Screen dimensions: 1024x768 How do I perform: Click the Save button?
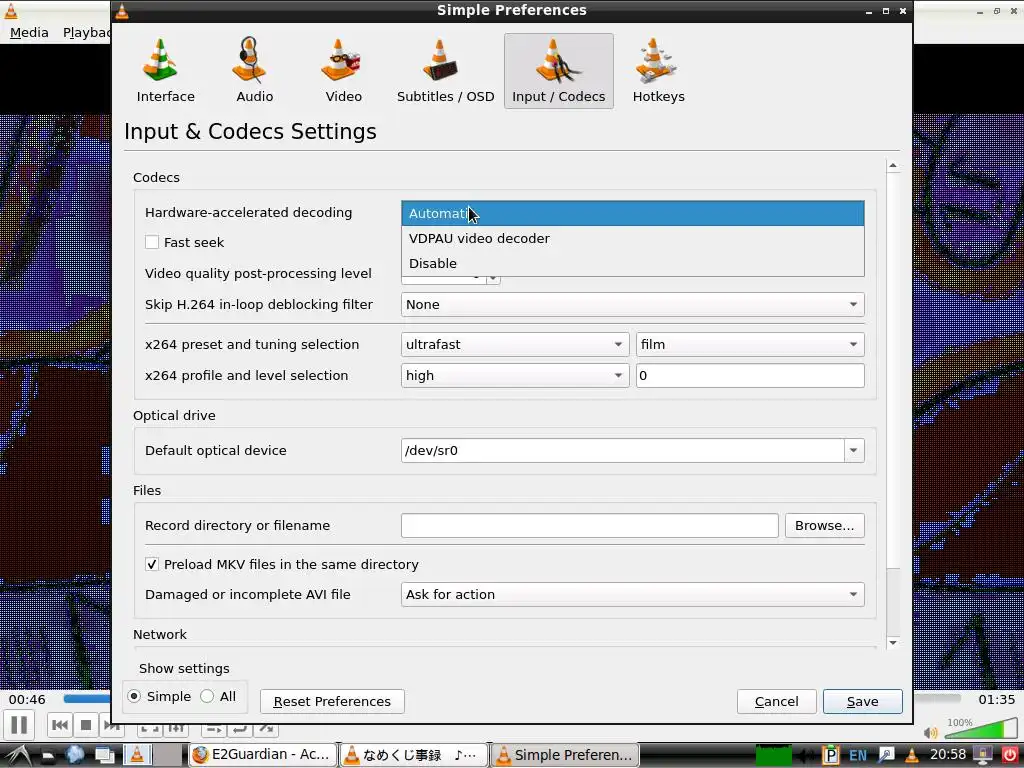[863, 701]
